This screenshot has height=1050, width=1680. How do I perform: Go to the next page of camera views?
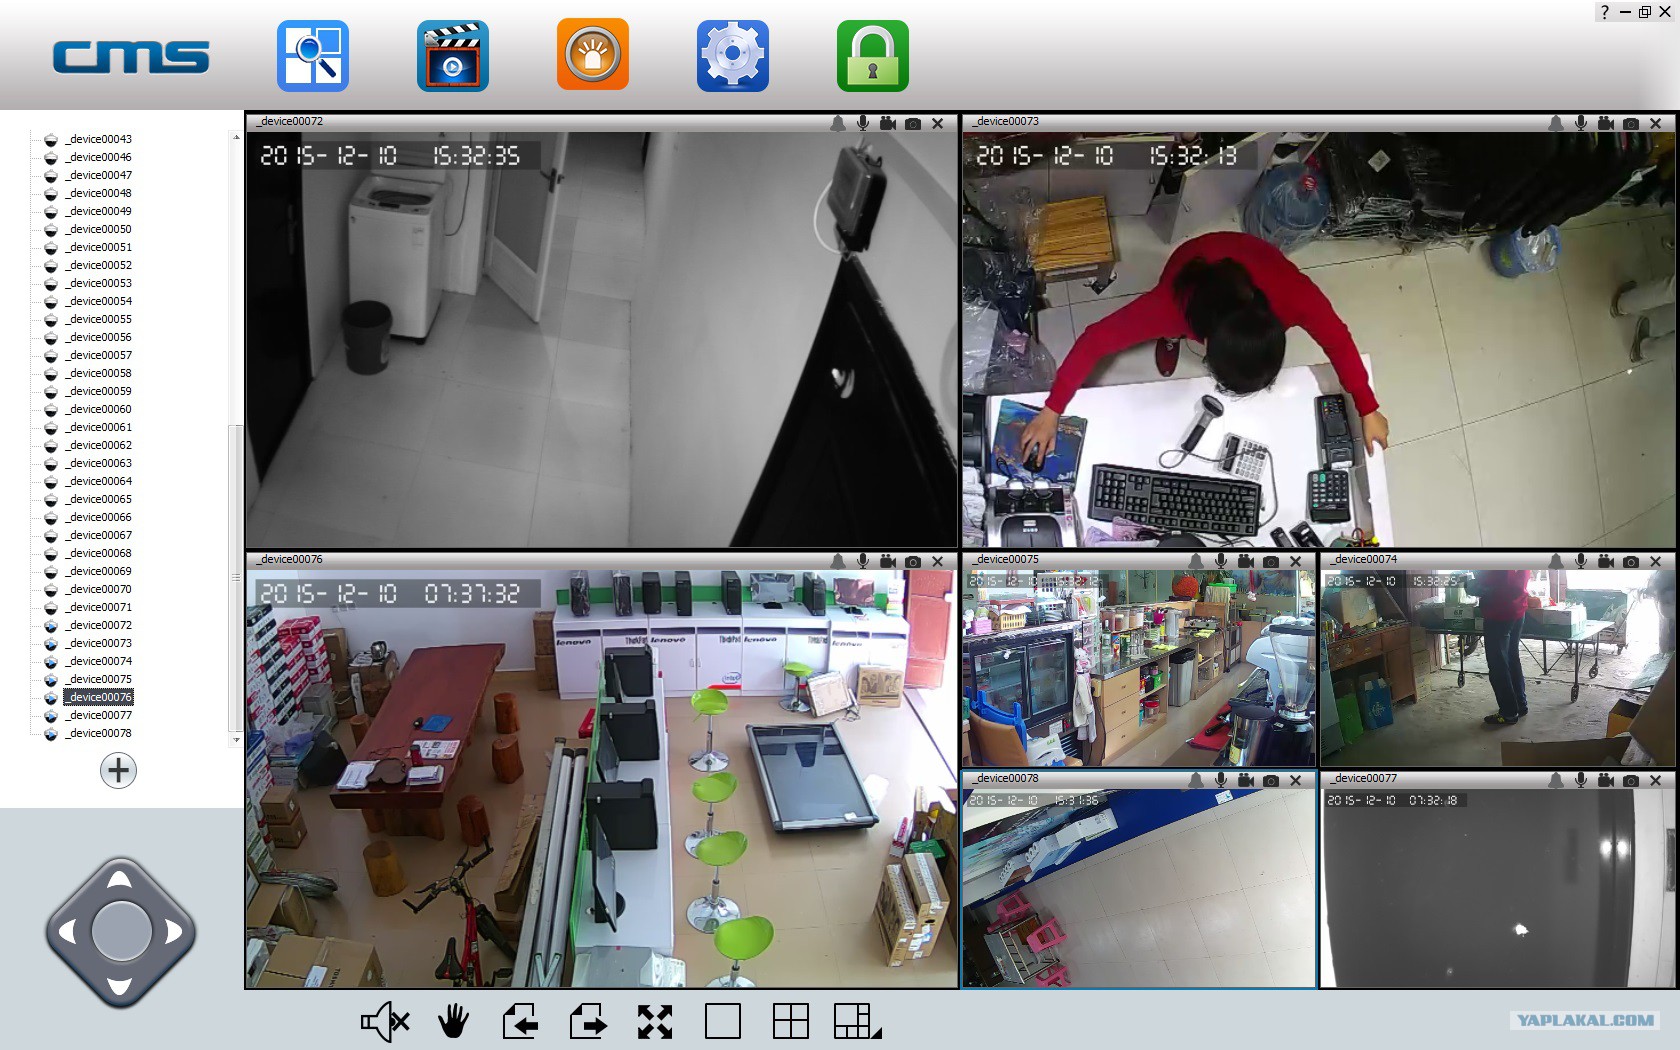tap(588, 1022)
